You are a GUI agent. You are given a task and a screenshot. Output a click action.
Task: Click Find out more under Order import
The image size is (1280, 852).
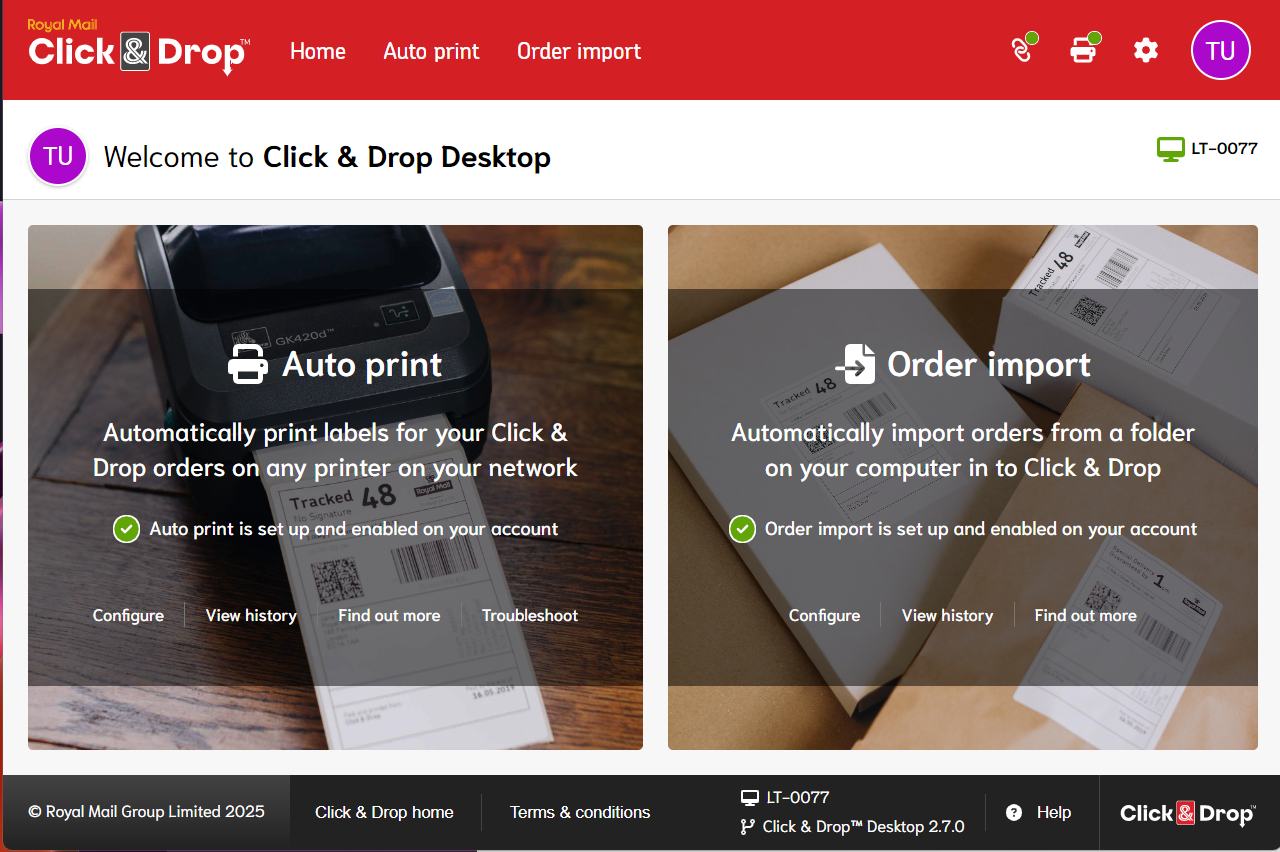pos(1085,615)
